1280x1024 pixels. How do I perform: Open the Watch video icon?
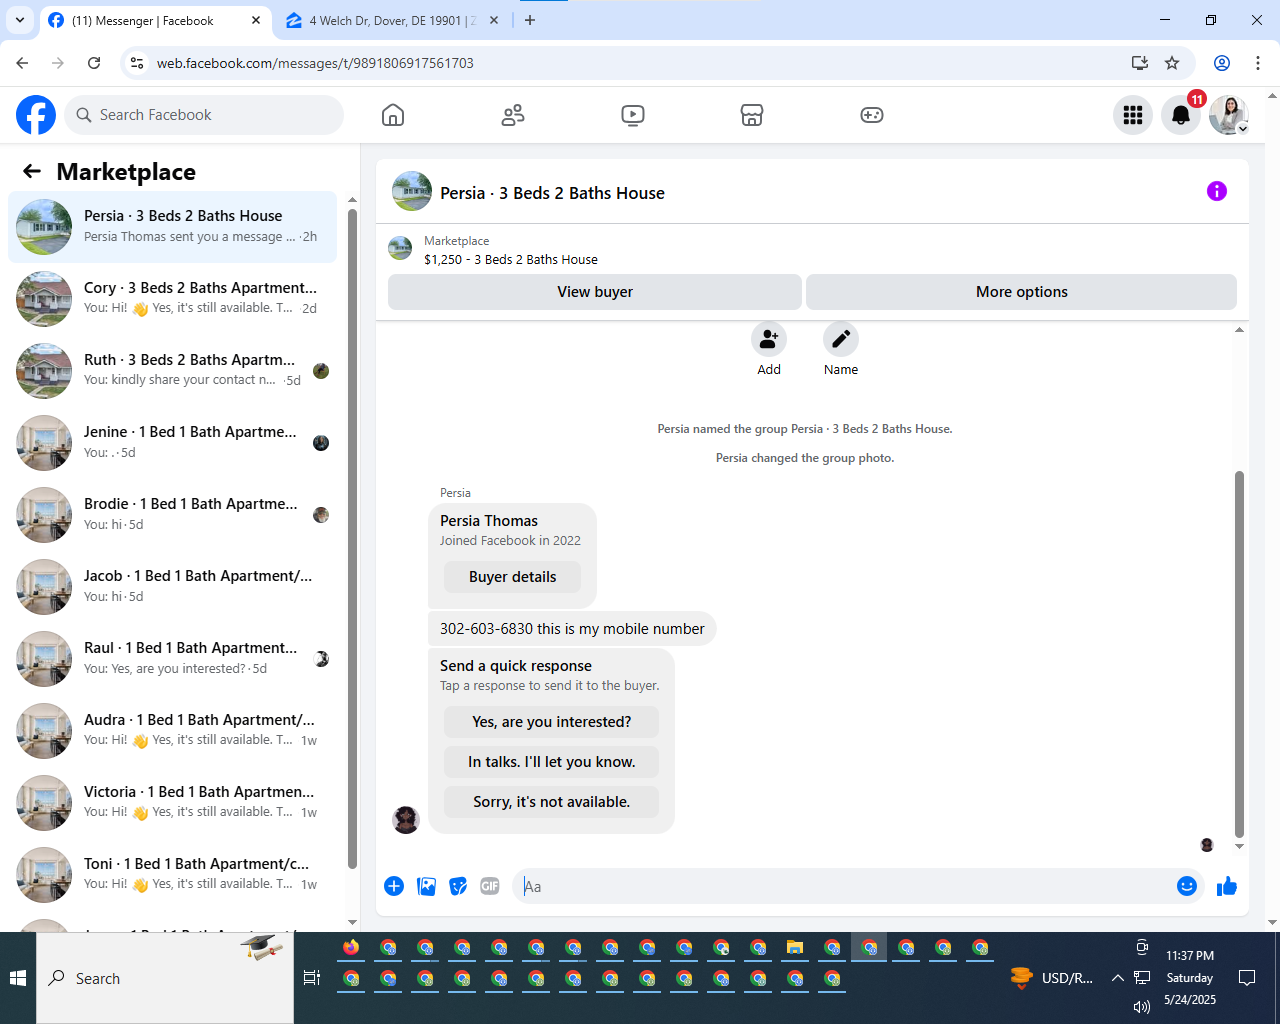pyautogui.click(x=632, y=115)
